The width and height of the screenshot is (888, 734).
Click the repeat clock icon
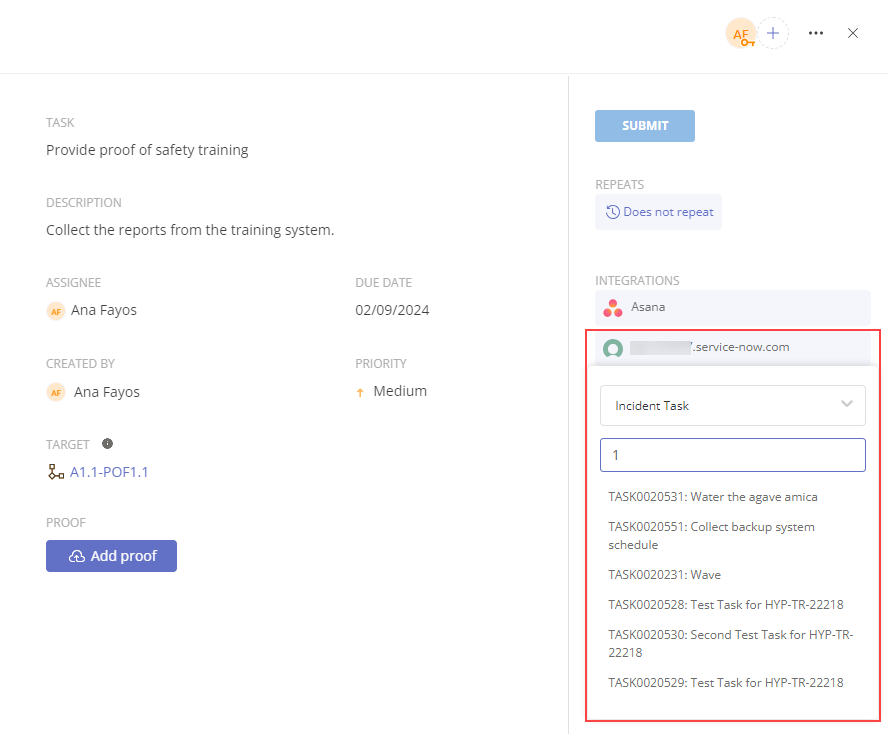[x=613, y=212]
